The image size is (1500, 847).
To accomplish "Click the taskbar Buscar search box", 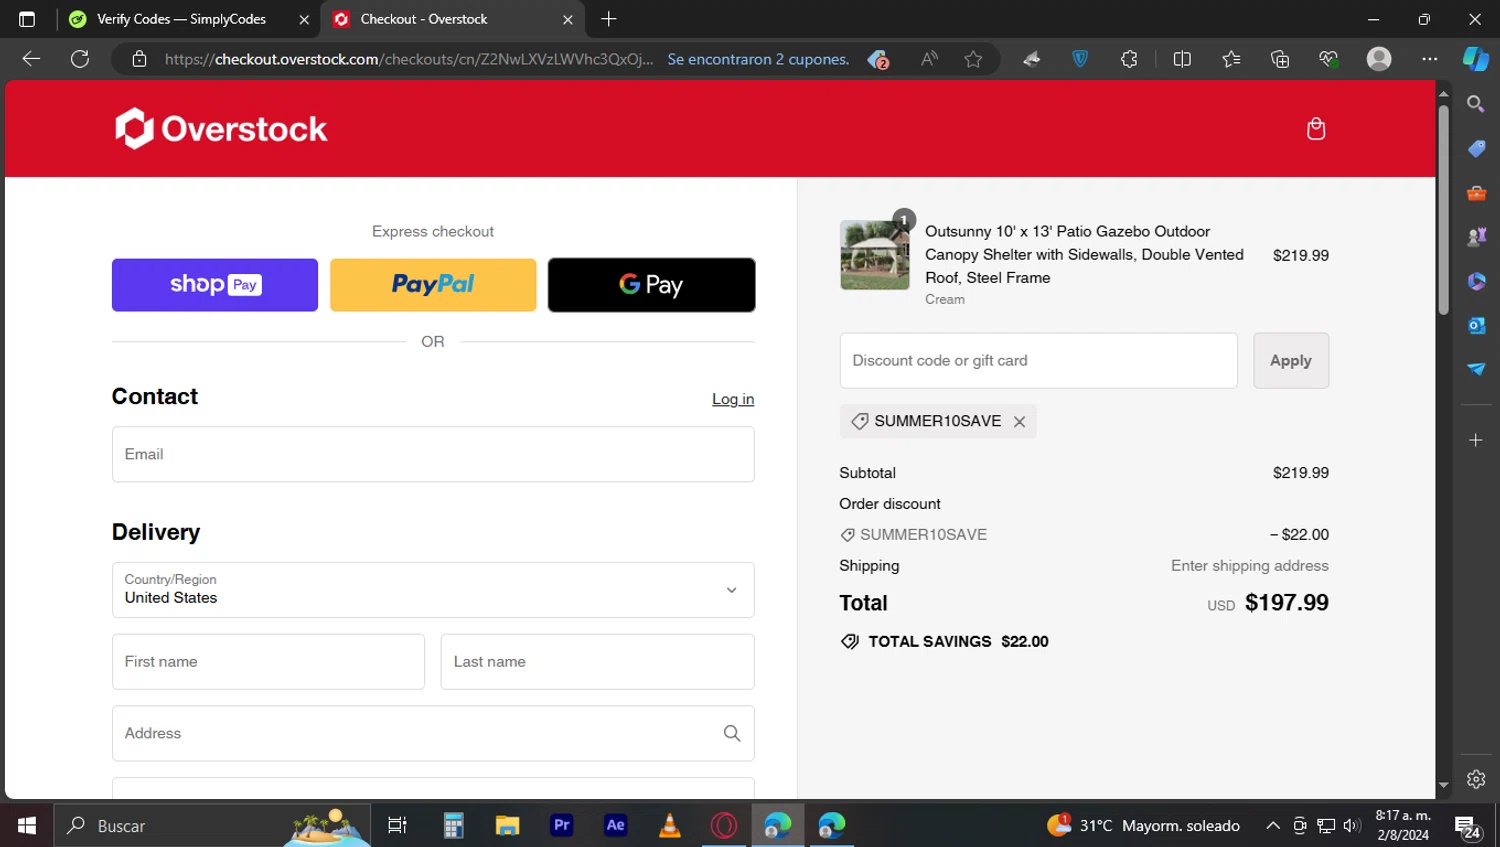I will [212, 826].
